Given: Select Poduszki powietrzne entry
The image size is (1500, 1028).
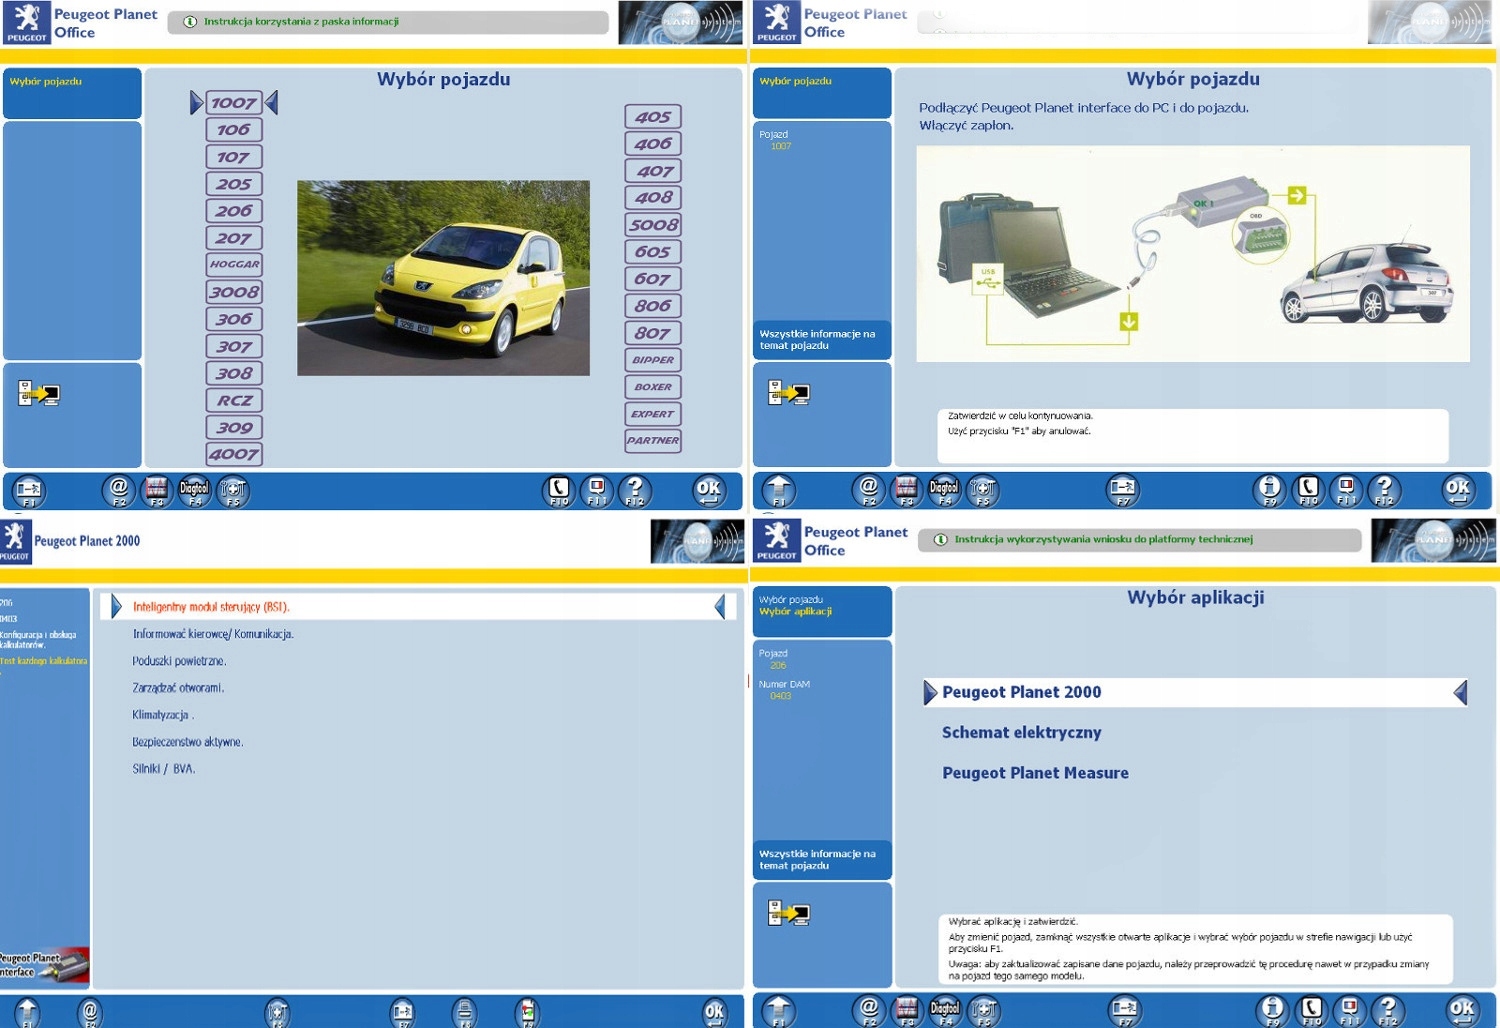Looking at the screenshot, I should click(179, 661).
